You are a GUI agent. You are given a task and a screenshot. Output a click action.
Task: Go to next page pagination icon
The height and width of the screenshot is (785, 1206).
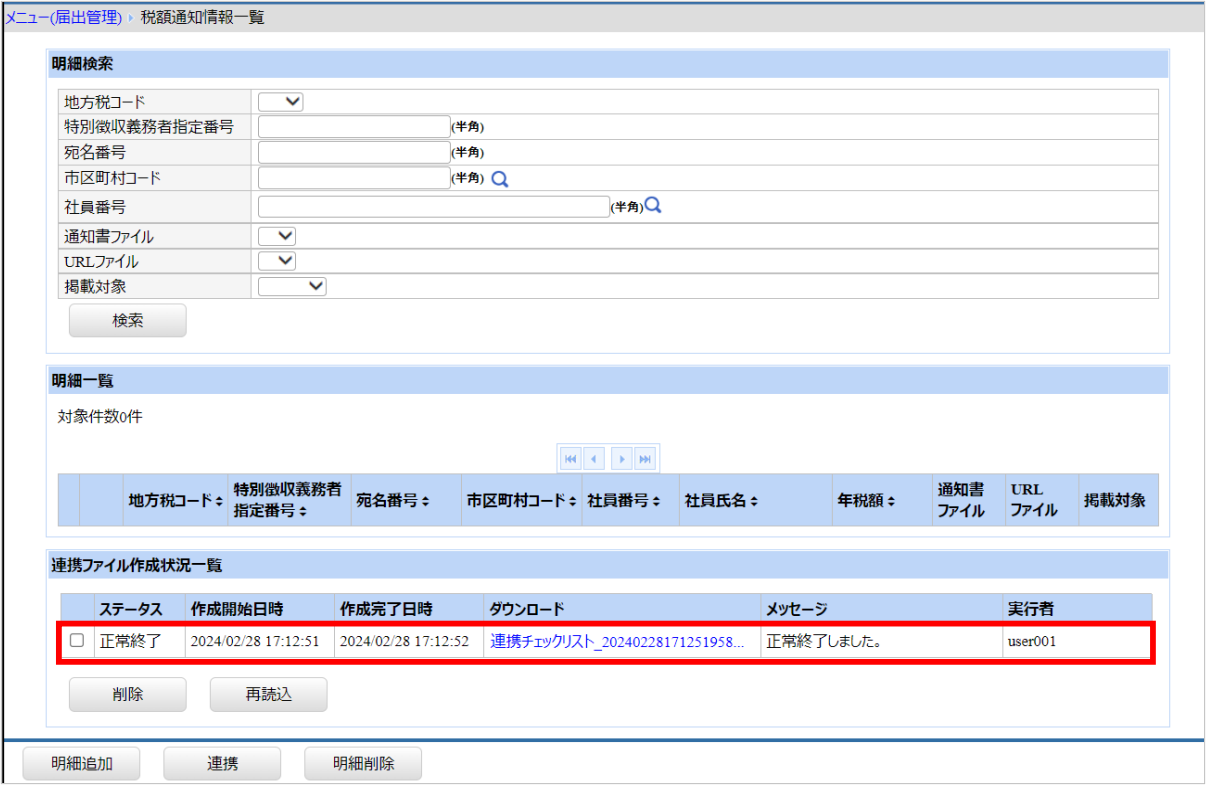pos(621,458)
